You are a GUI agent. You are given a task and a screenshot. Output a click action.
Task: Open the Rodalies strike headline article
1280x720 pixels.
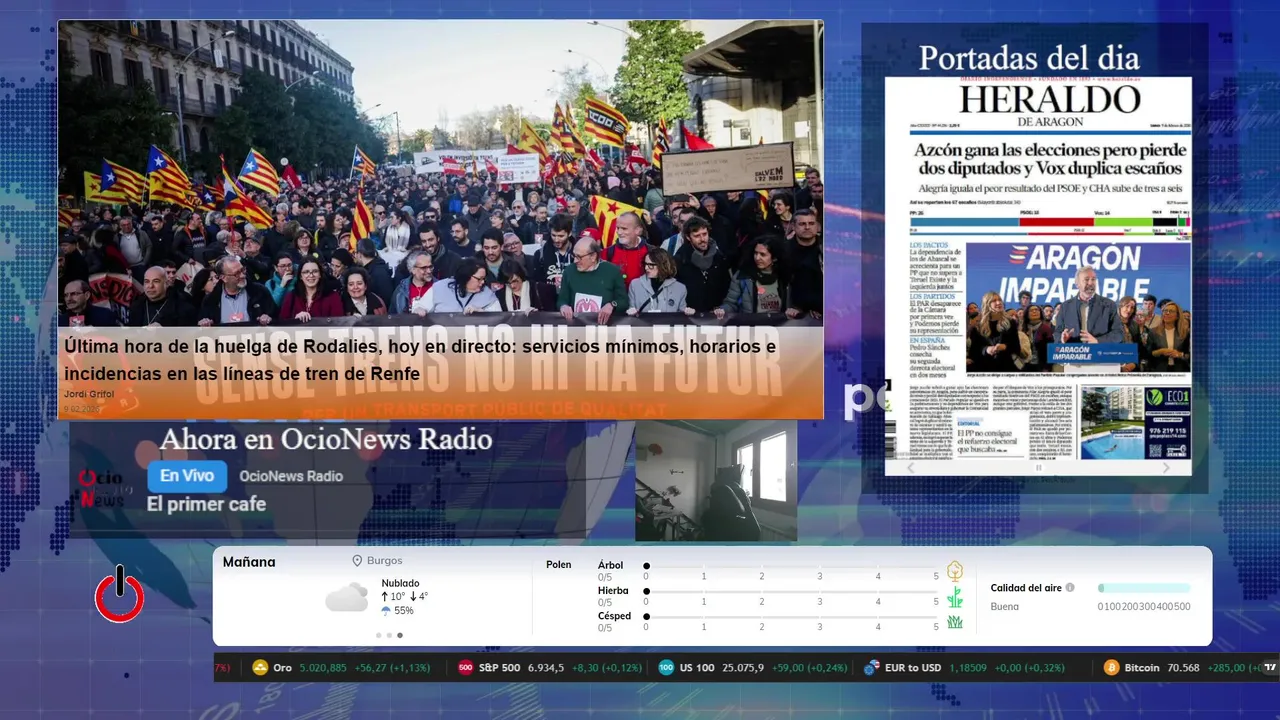(x=420, y=359)
